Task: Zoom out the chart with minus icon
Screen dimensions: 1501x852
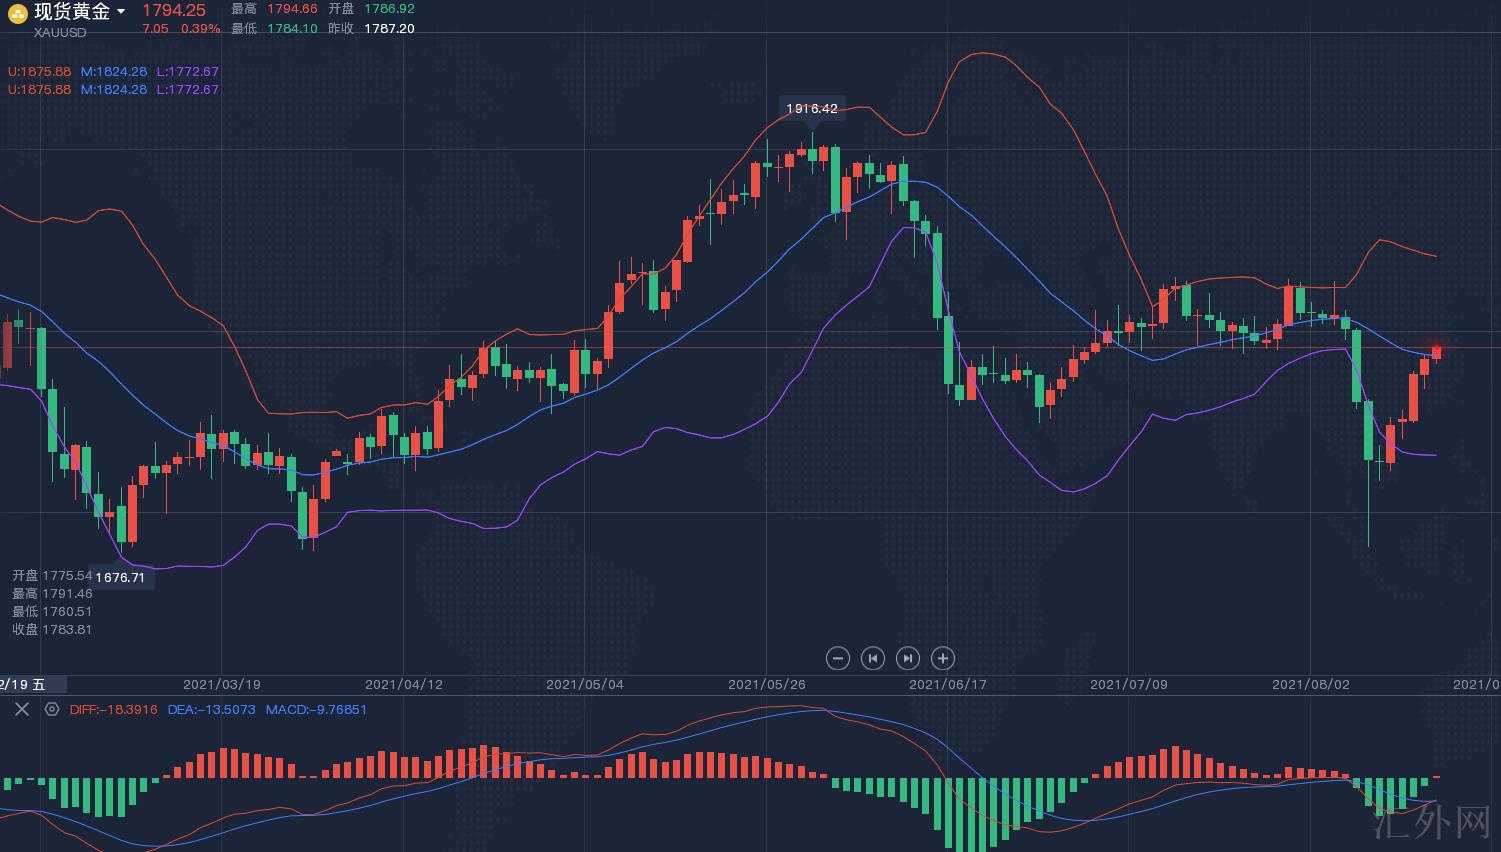Action: tap(838, 658)
